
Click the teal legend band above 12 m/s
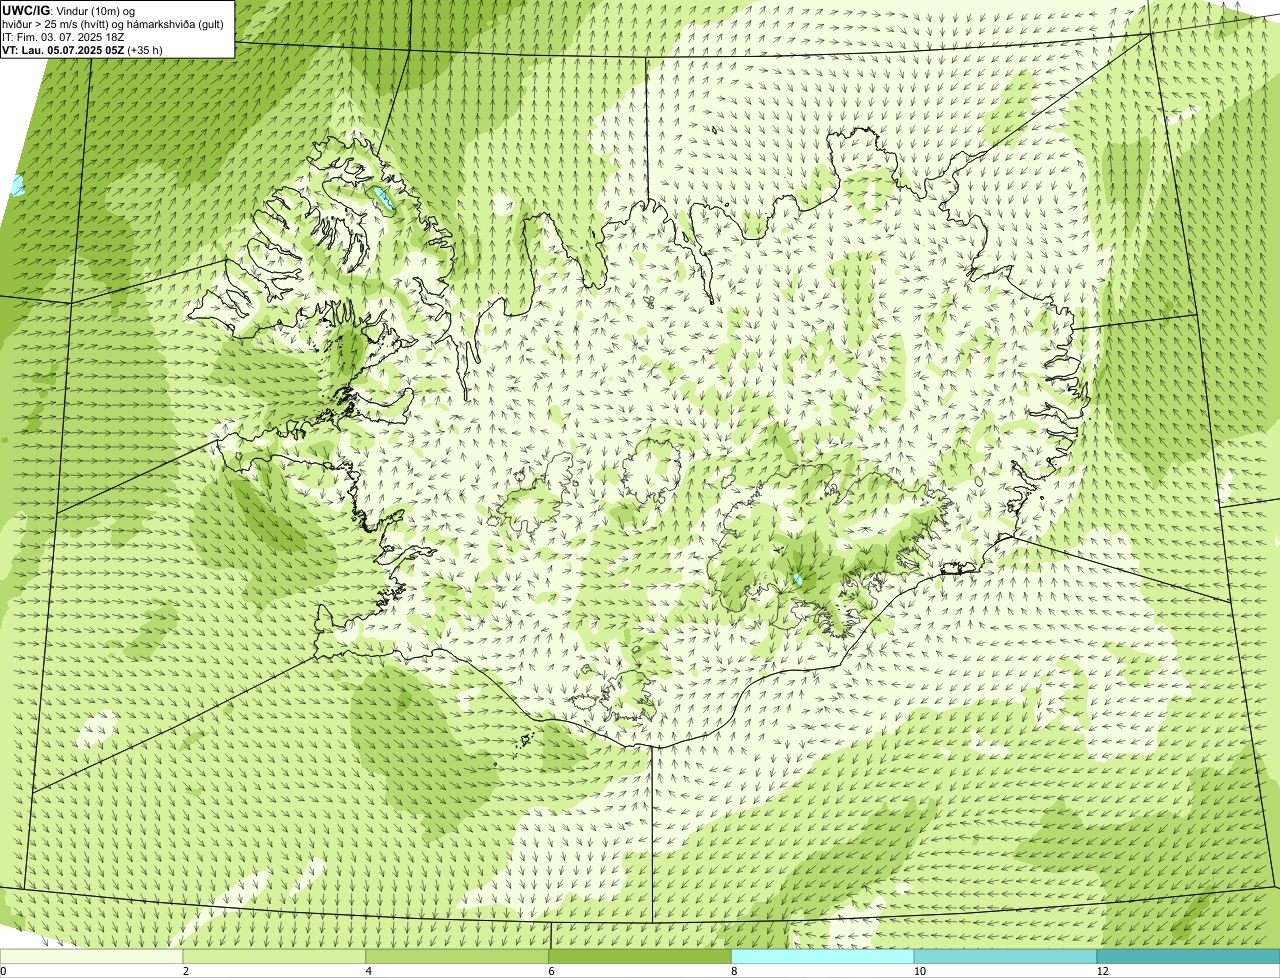pos(1188,957)
